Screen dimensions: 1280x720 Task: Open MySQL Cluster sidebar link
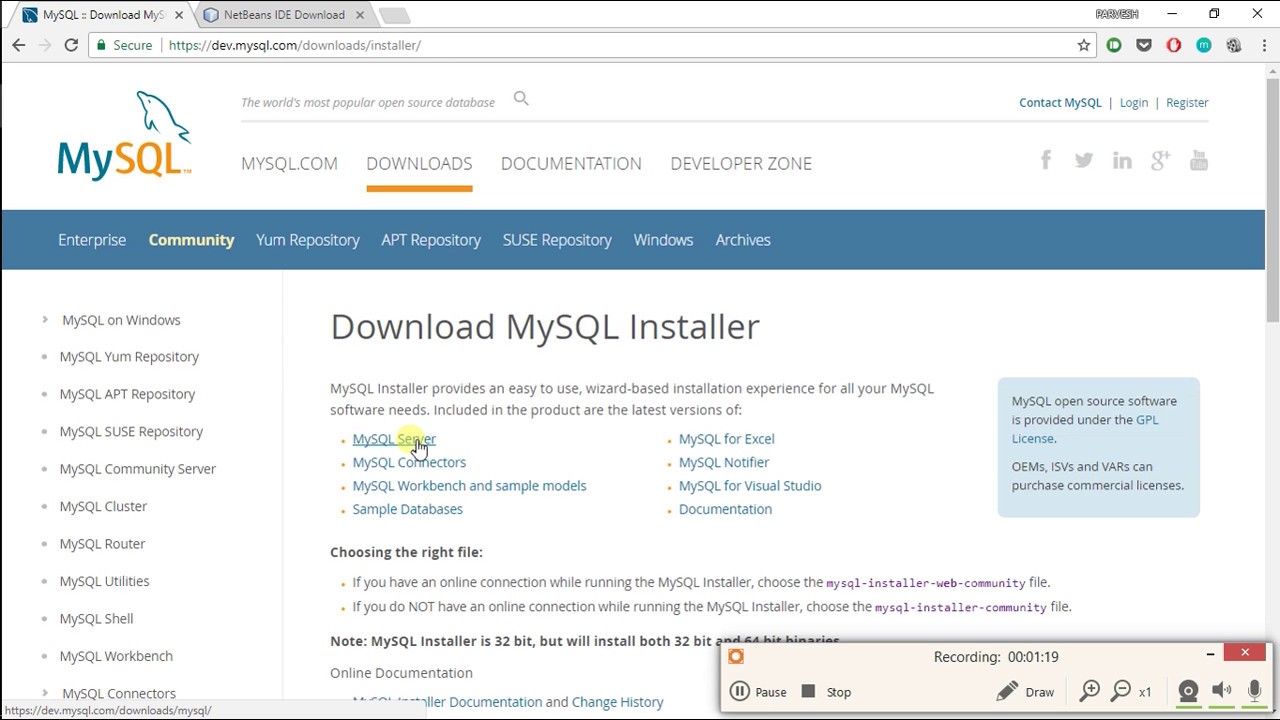pyautogui.click(x=103, y=506)
